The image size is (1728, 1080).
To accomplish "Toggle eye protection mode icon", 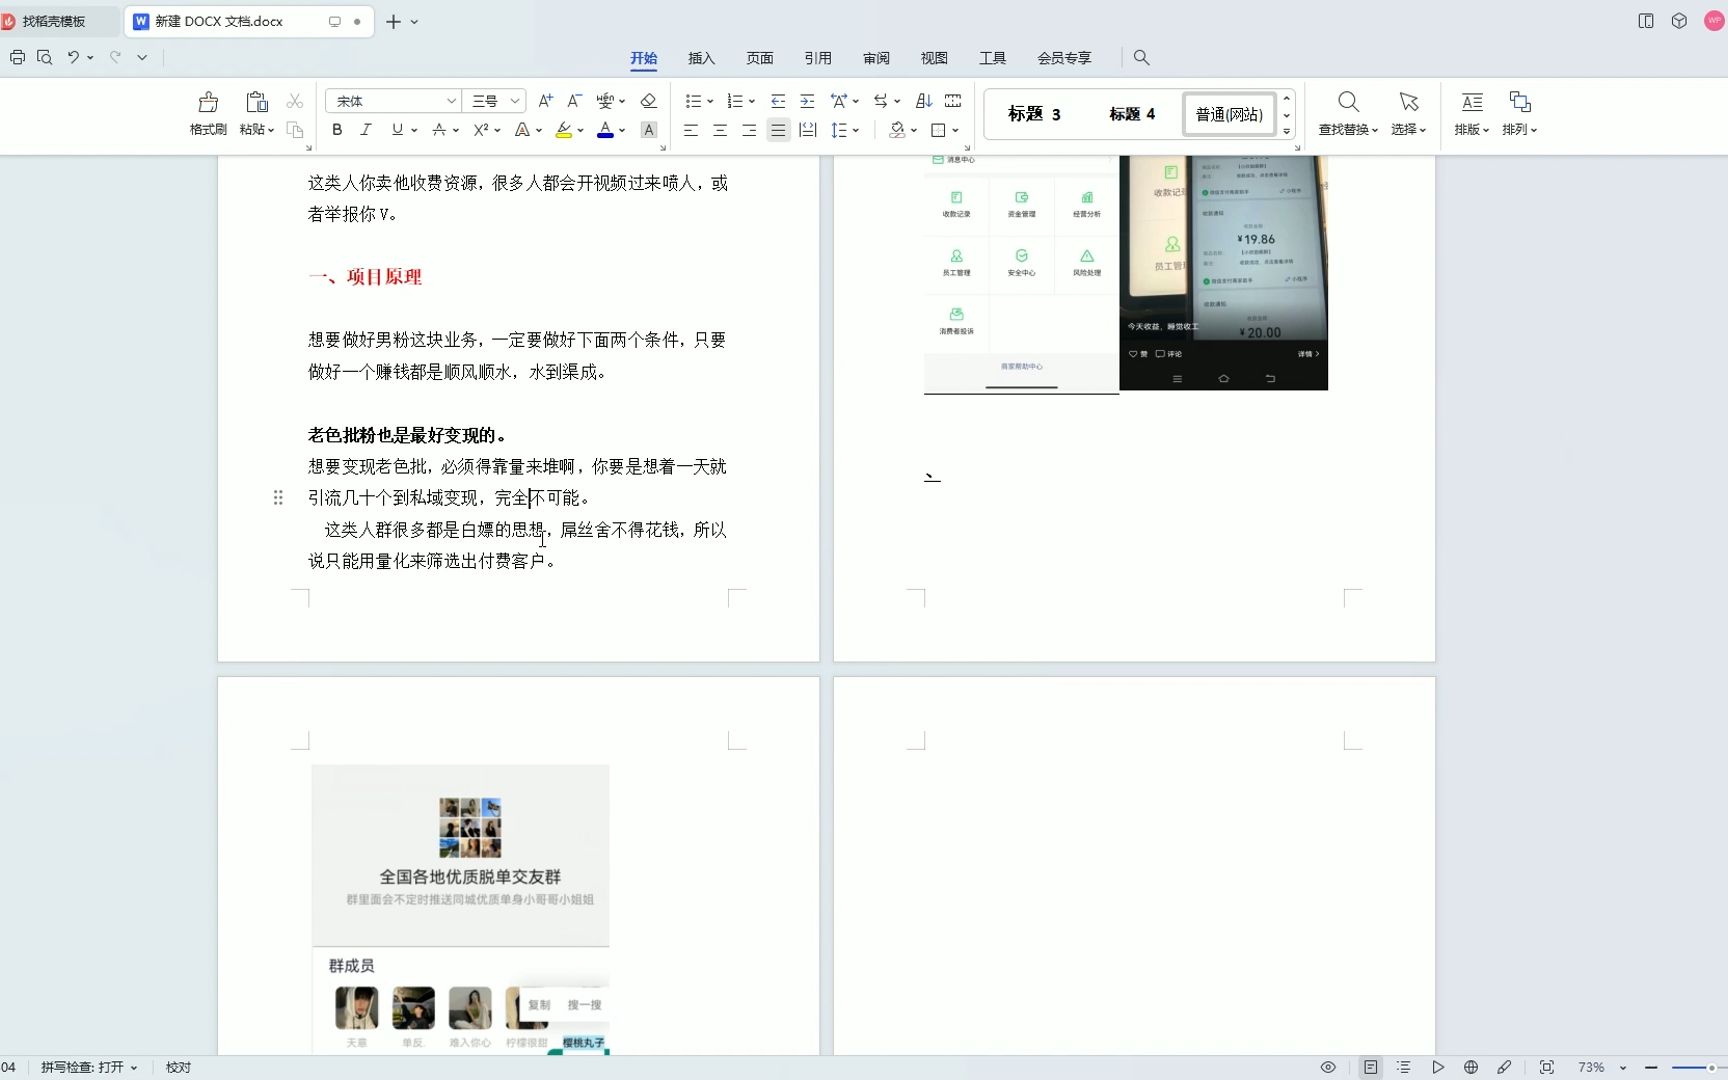I will 1328,1067.
